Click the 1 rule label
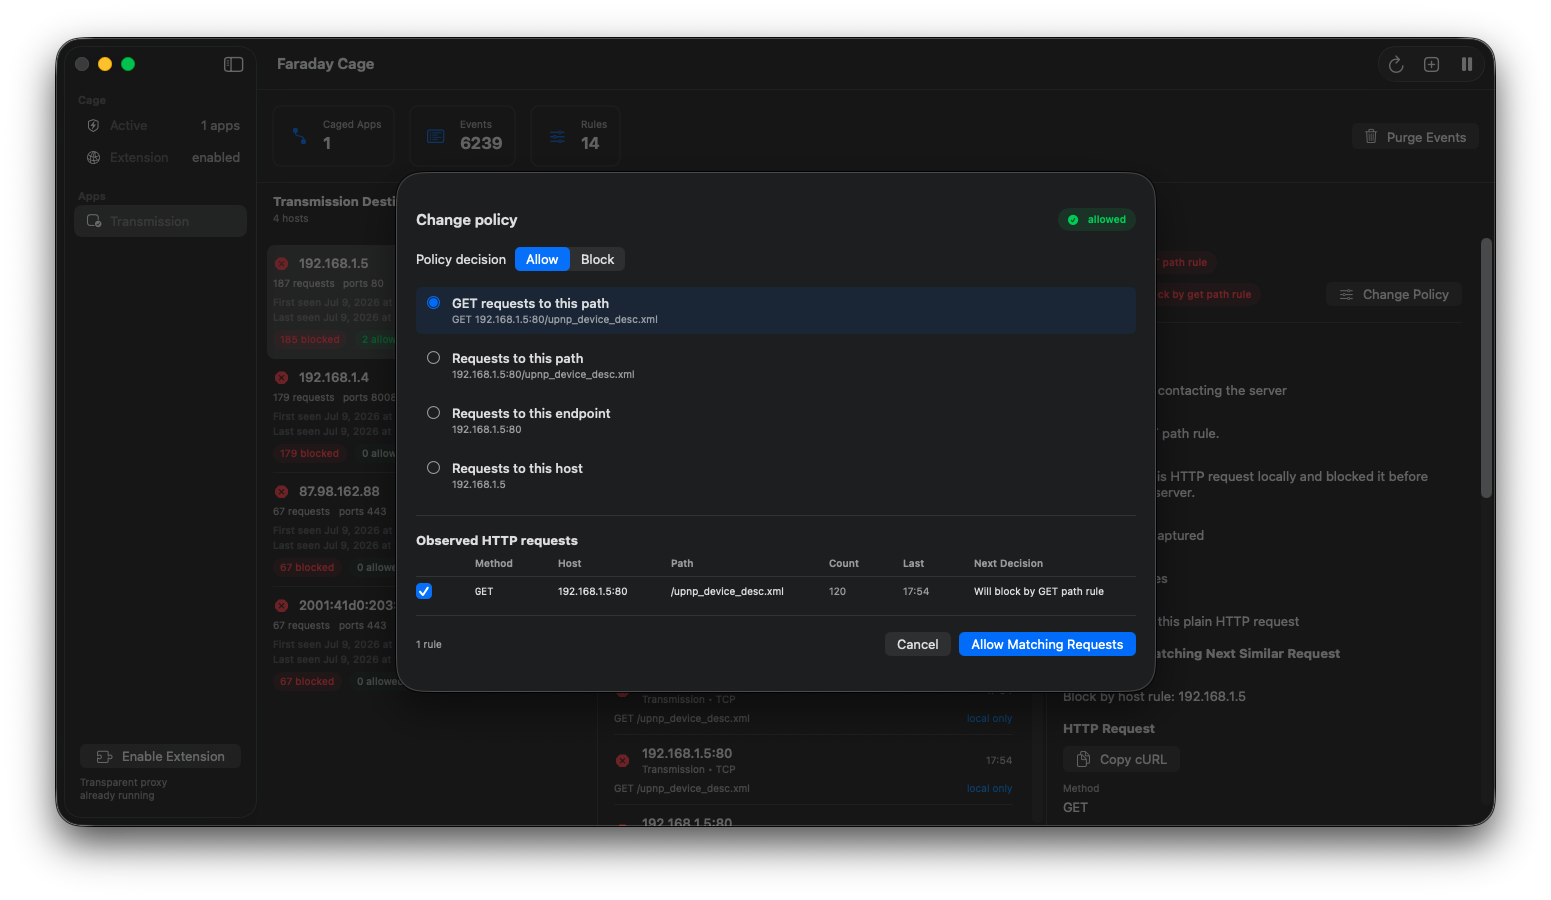 pos(429,645)
